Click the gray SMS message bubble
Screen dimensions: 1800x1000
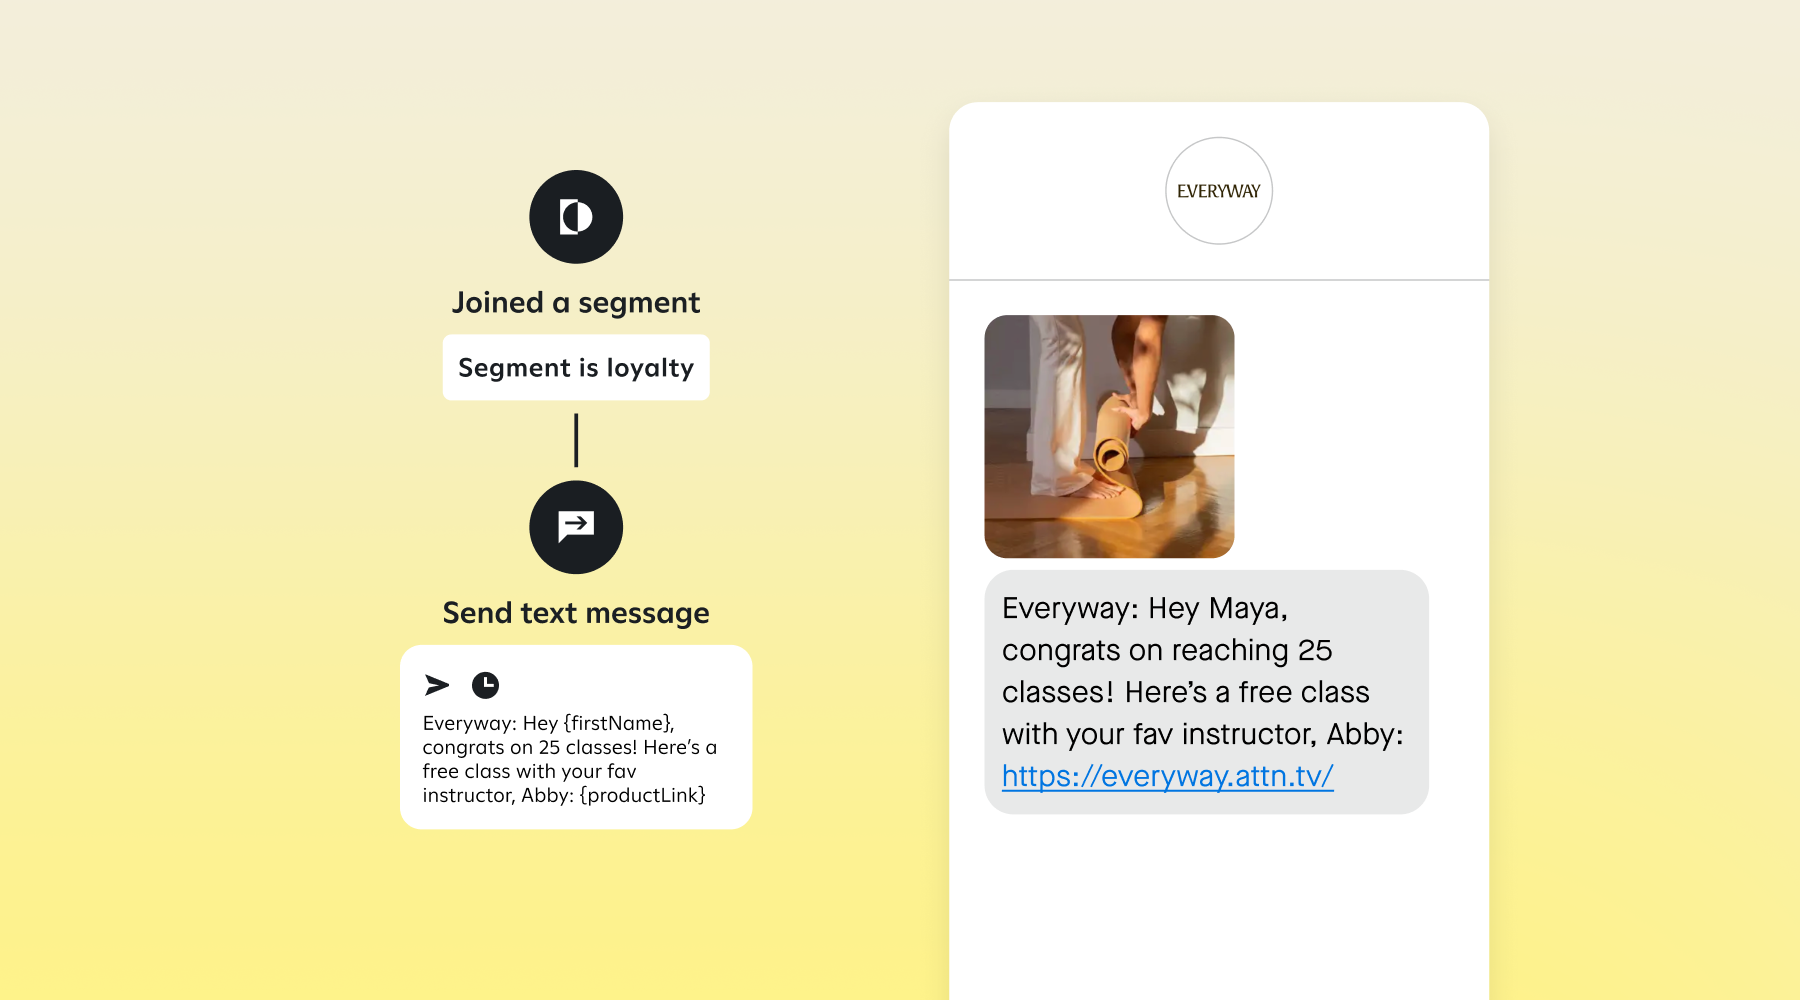1205,692
